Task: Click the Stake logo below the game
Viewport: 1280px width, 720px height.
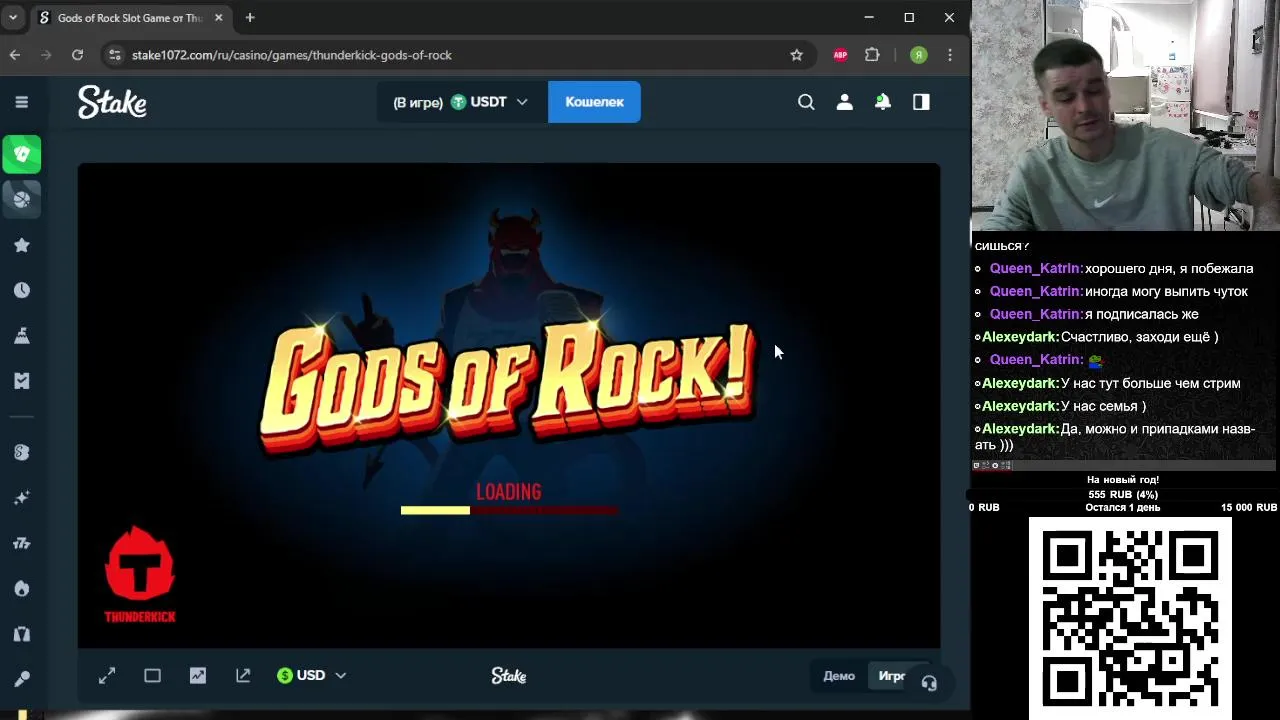Action: 509,676
